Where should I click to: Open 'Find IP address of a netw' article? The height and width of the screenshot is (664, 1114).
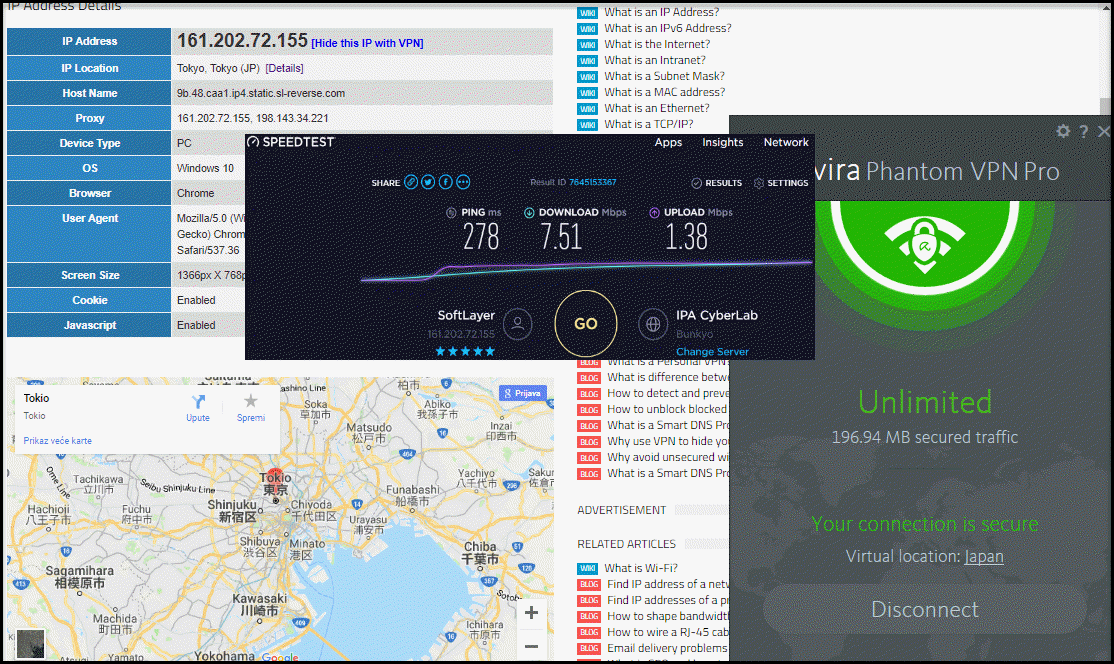point(668,584)
